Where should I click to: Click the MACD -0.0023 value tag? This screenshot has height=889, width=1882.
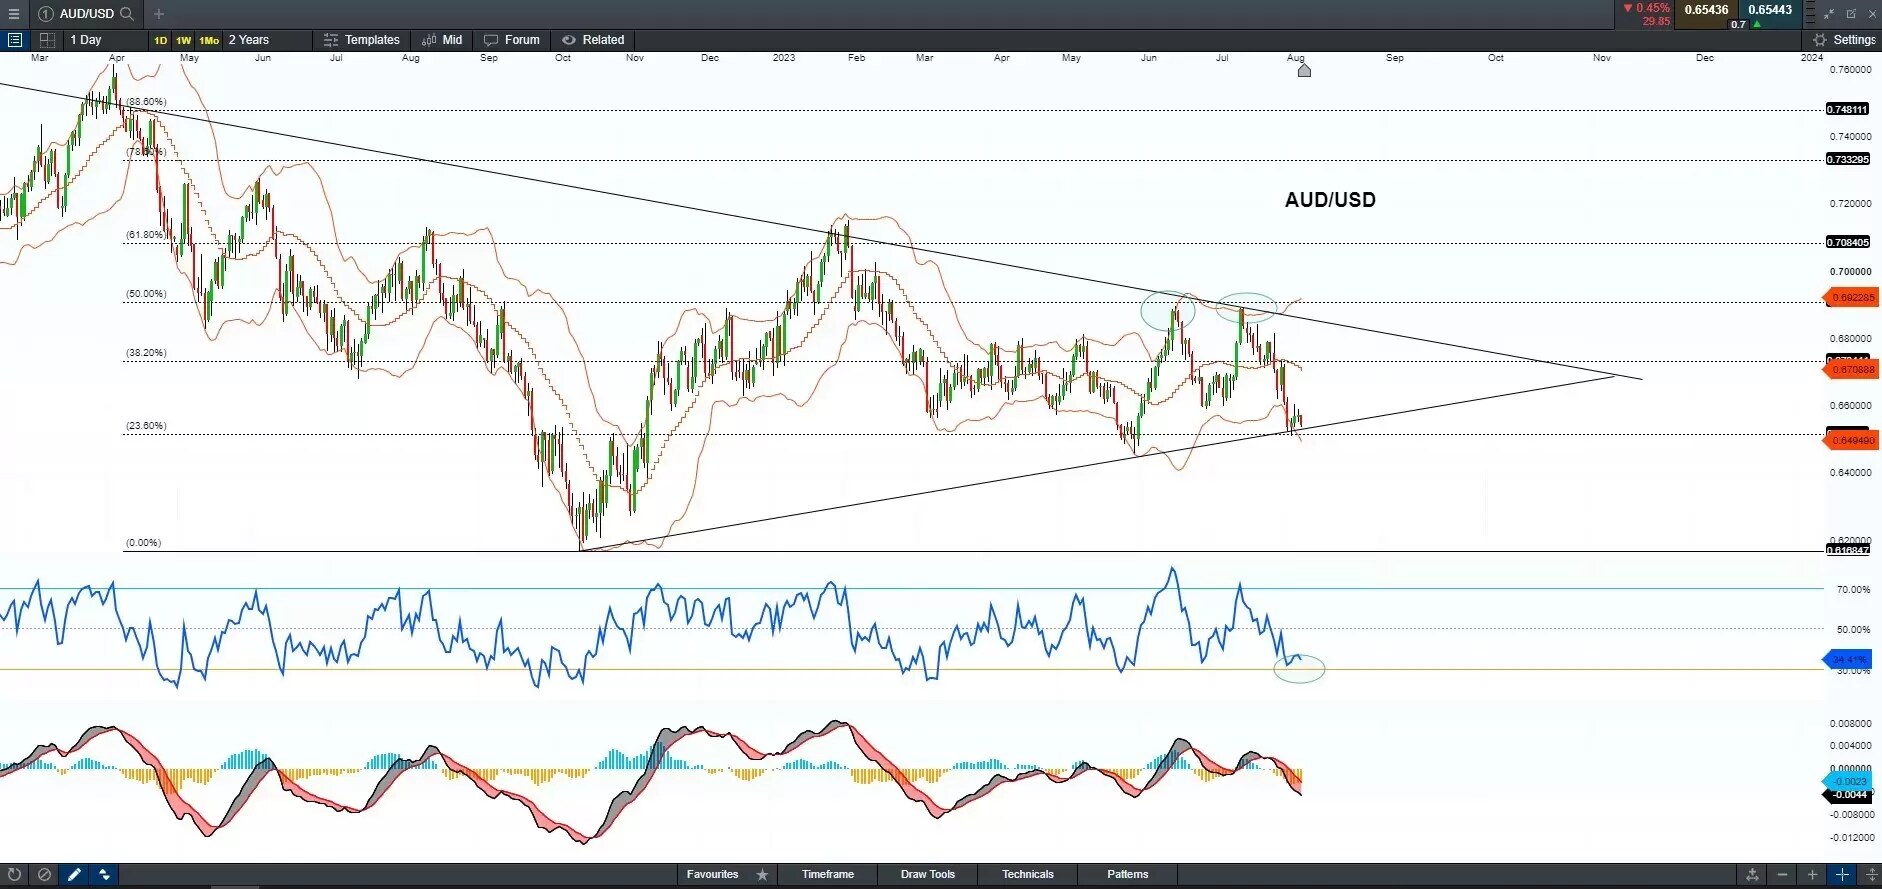click(1846, 782)
